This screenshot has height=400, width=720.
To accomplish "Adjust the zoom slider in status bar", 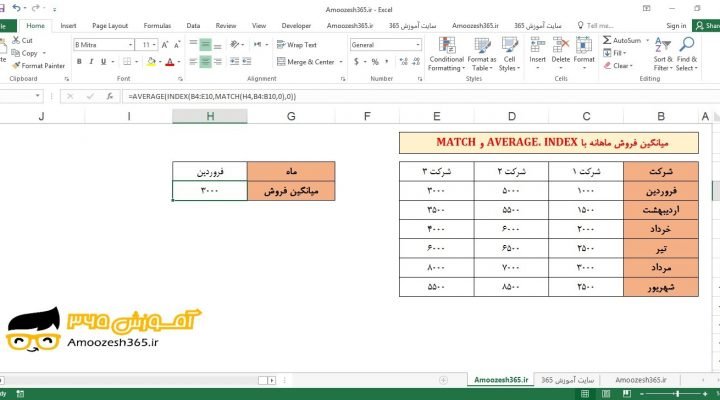I will pyautogui.click(x=677, y=394).
